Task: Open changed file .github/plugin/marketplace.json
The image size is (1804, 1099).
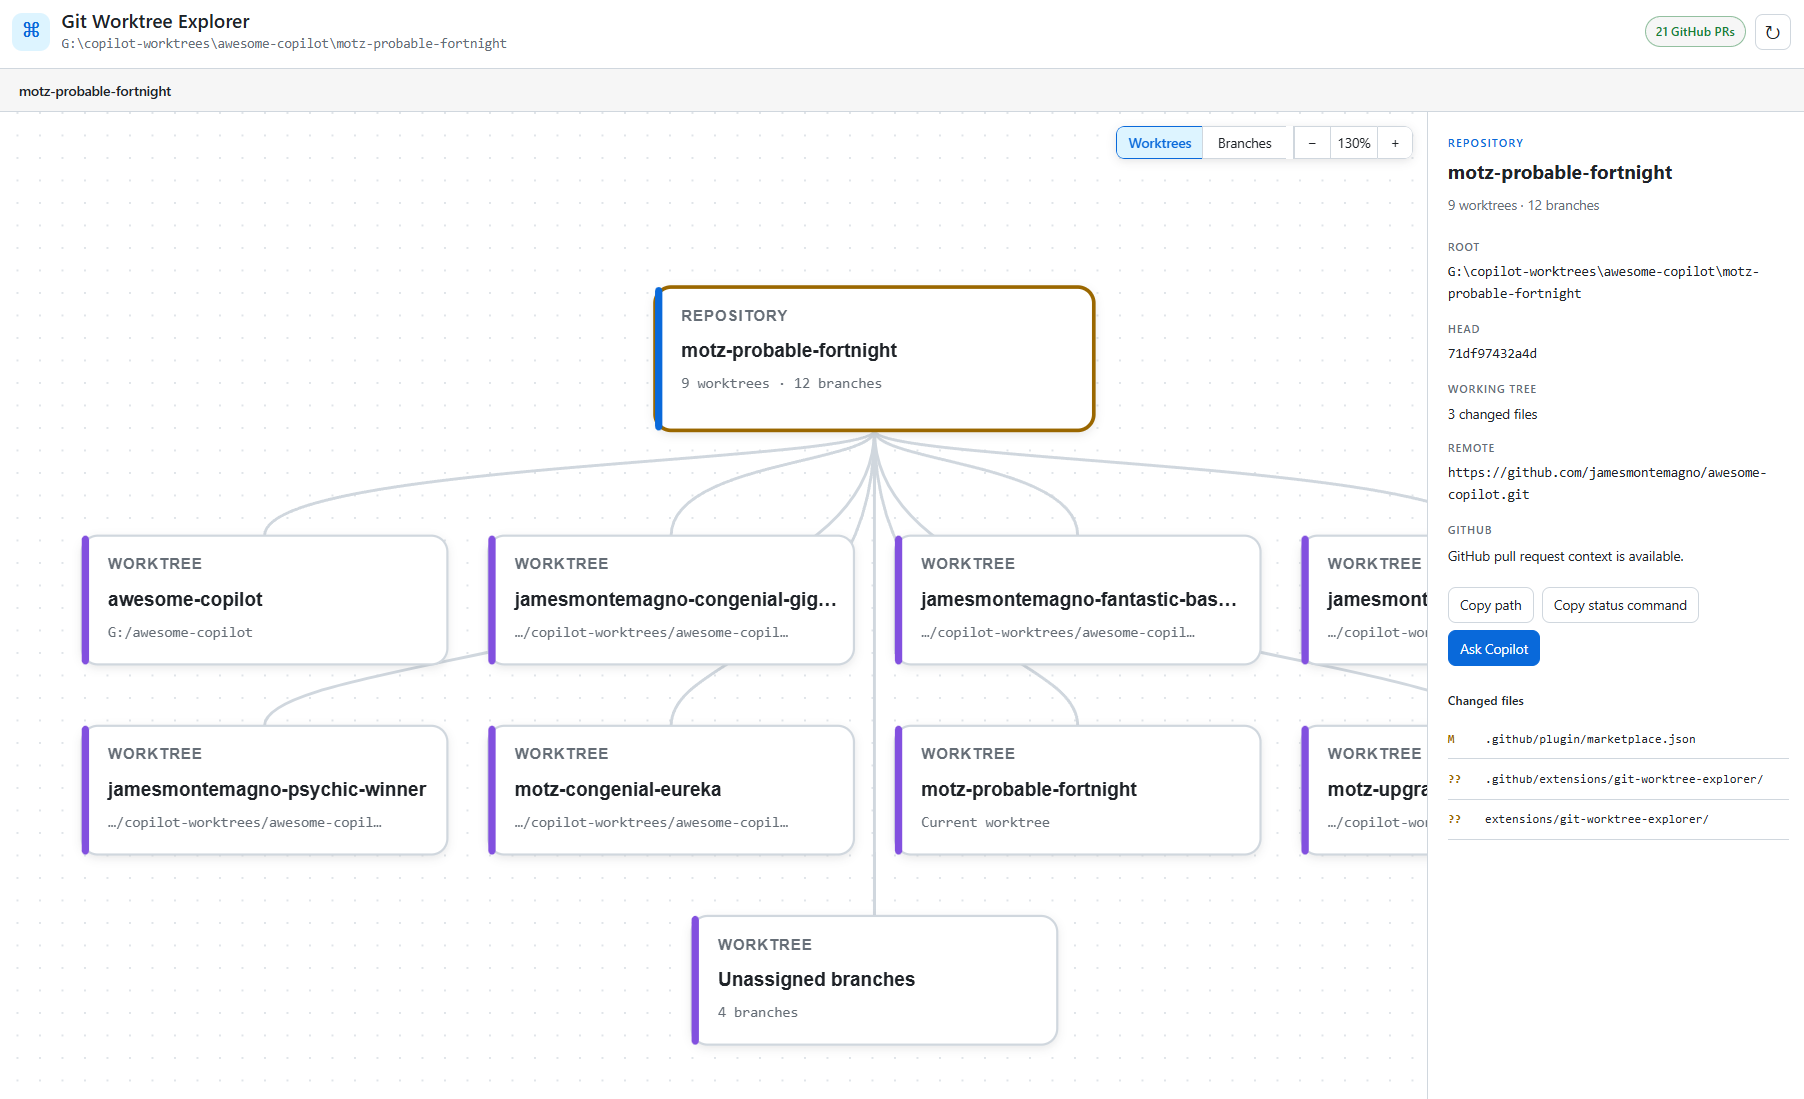Action: coord(1618,739)
